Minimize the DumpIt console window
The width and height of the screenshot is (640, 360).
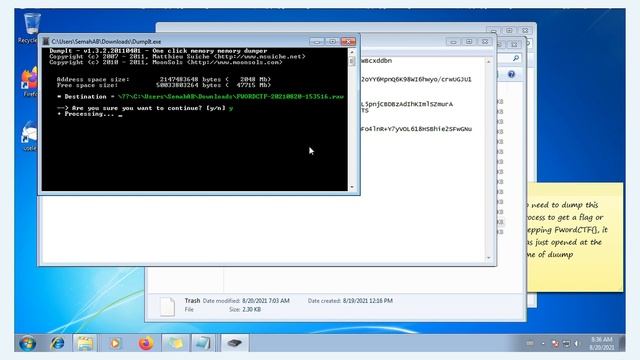(317, 41)
